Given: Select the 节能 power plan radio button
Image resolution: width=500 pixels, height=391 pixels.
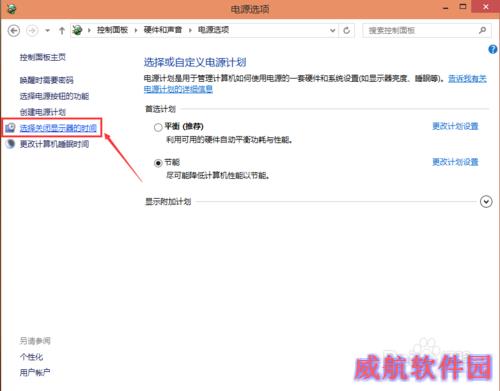Looking at the screenshot, I should tap(158, 163).
